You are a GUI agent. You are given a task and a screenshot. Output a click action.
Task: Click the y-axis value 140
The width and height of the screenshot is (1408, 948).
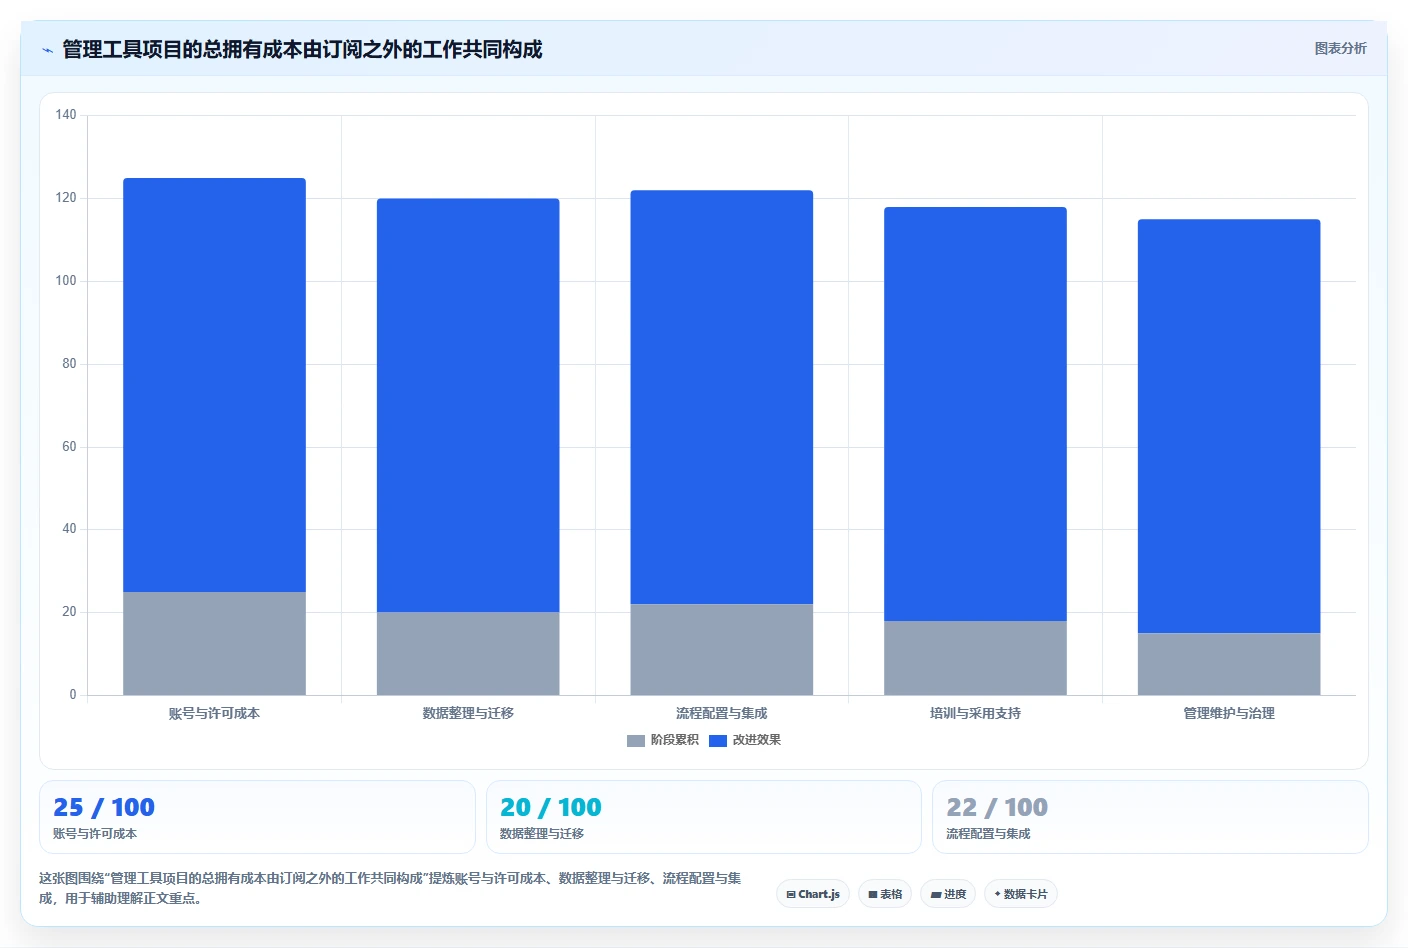click(x=66, y=115)
